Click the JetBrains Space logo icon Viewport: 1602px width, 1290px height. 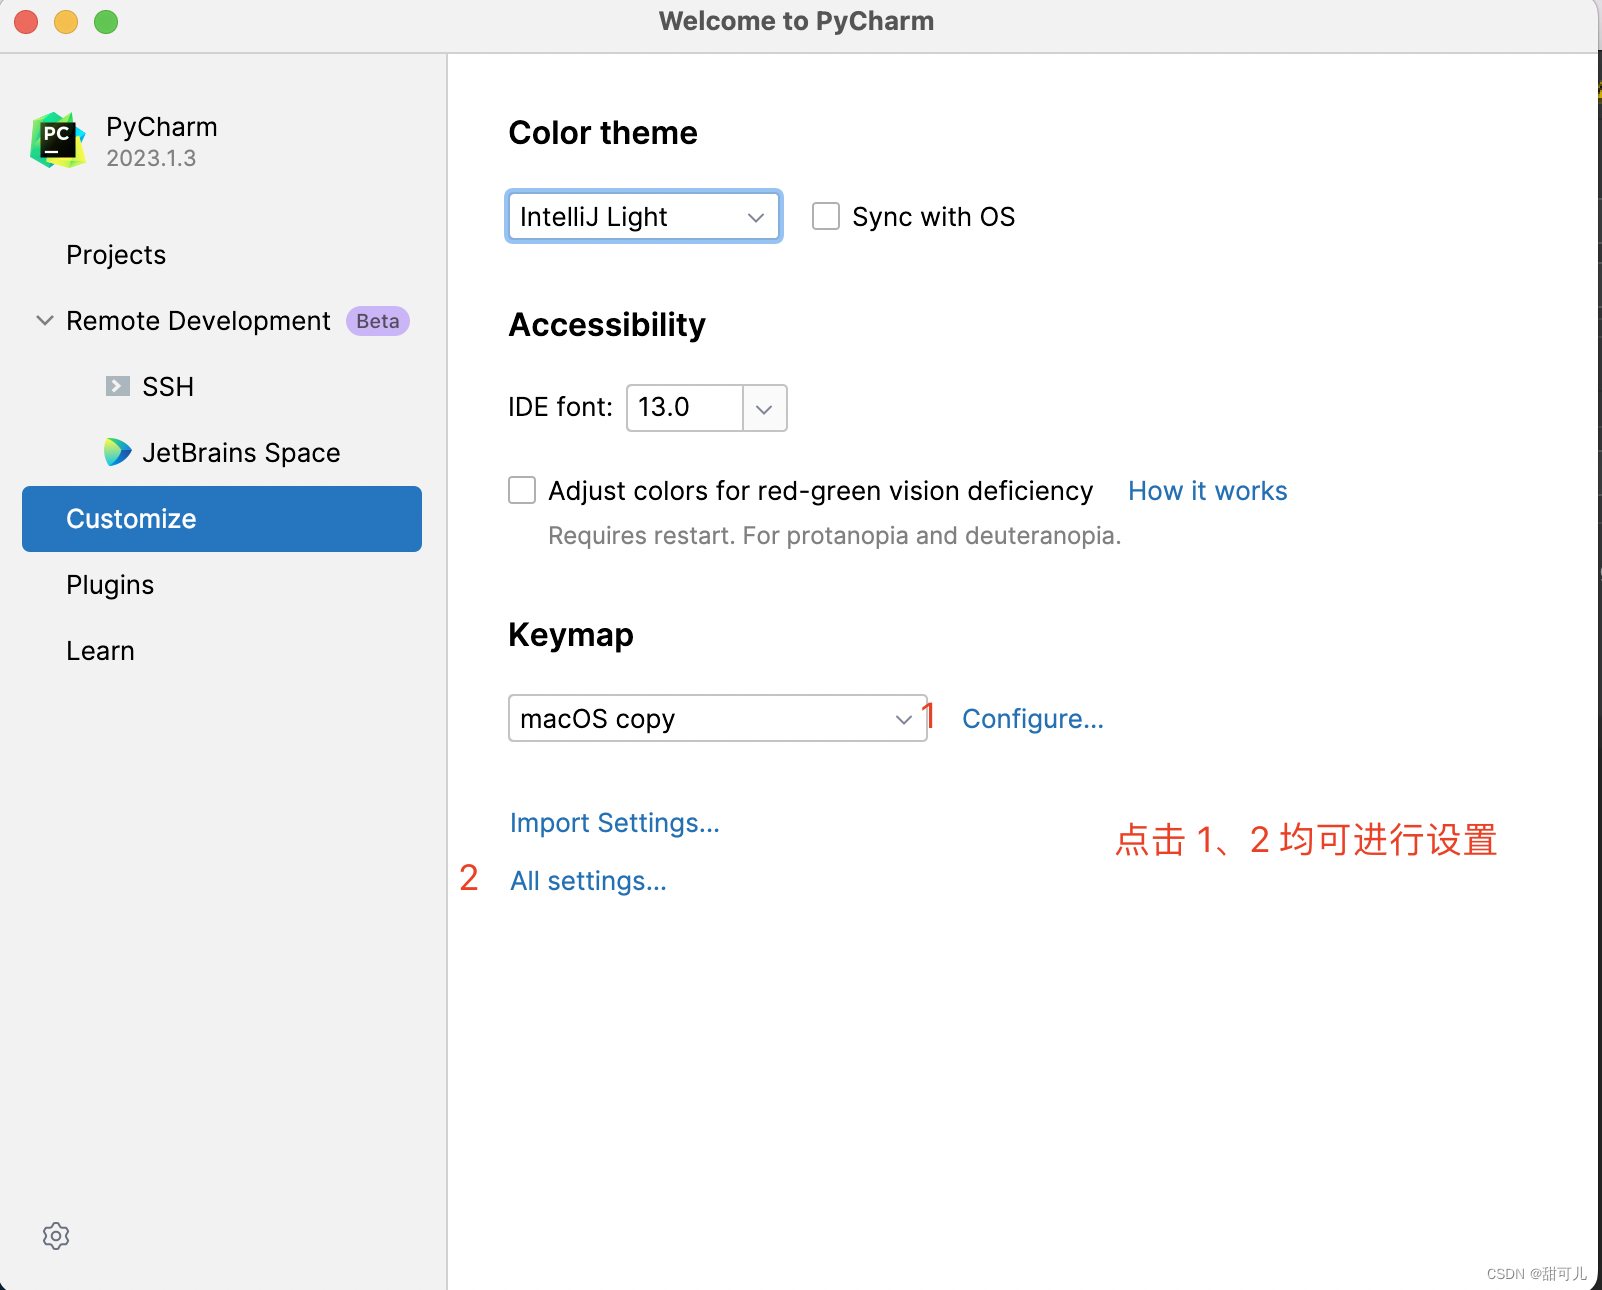tap(117, 452)
